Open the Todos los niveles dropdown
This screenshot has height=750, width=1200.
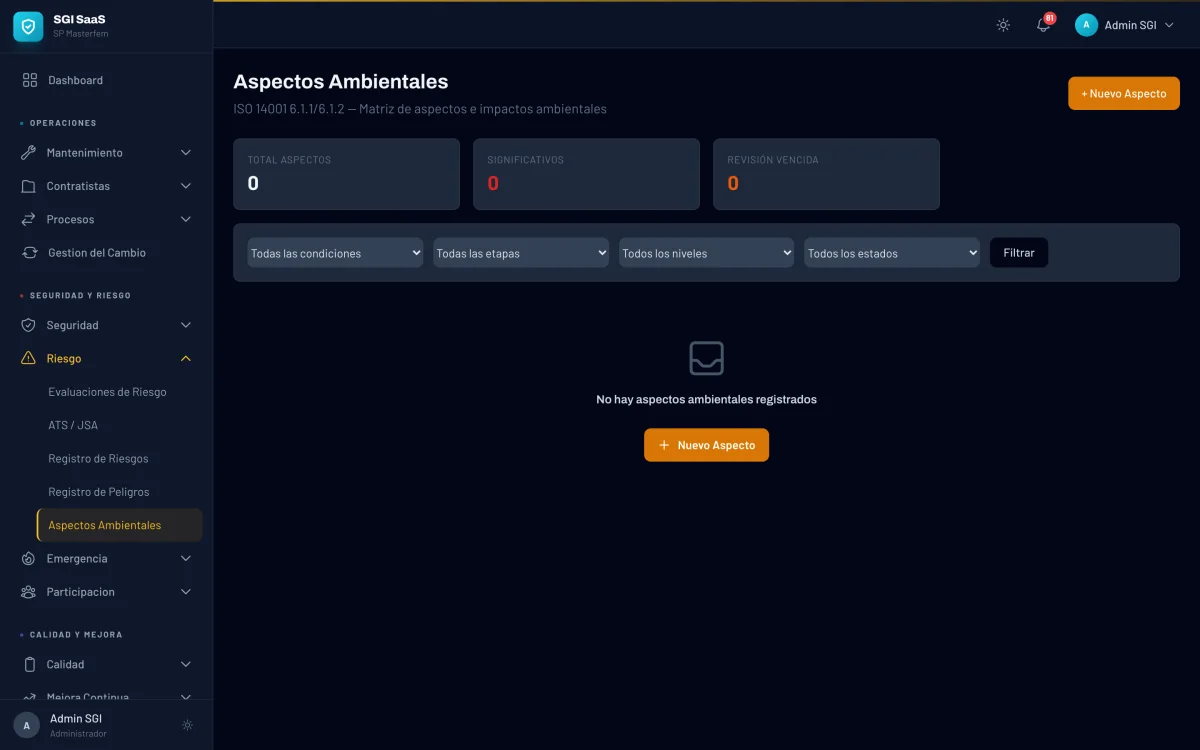point(706,253)
